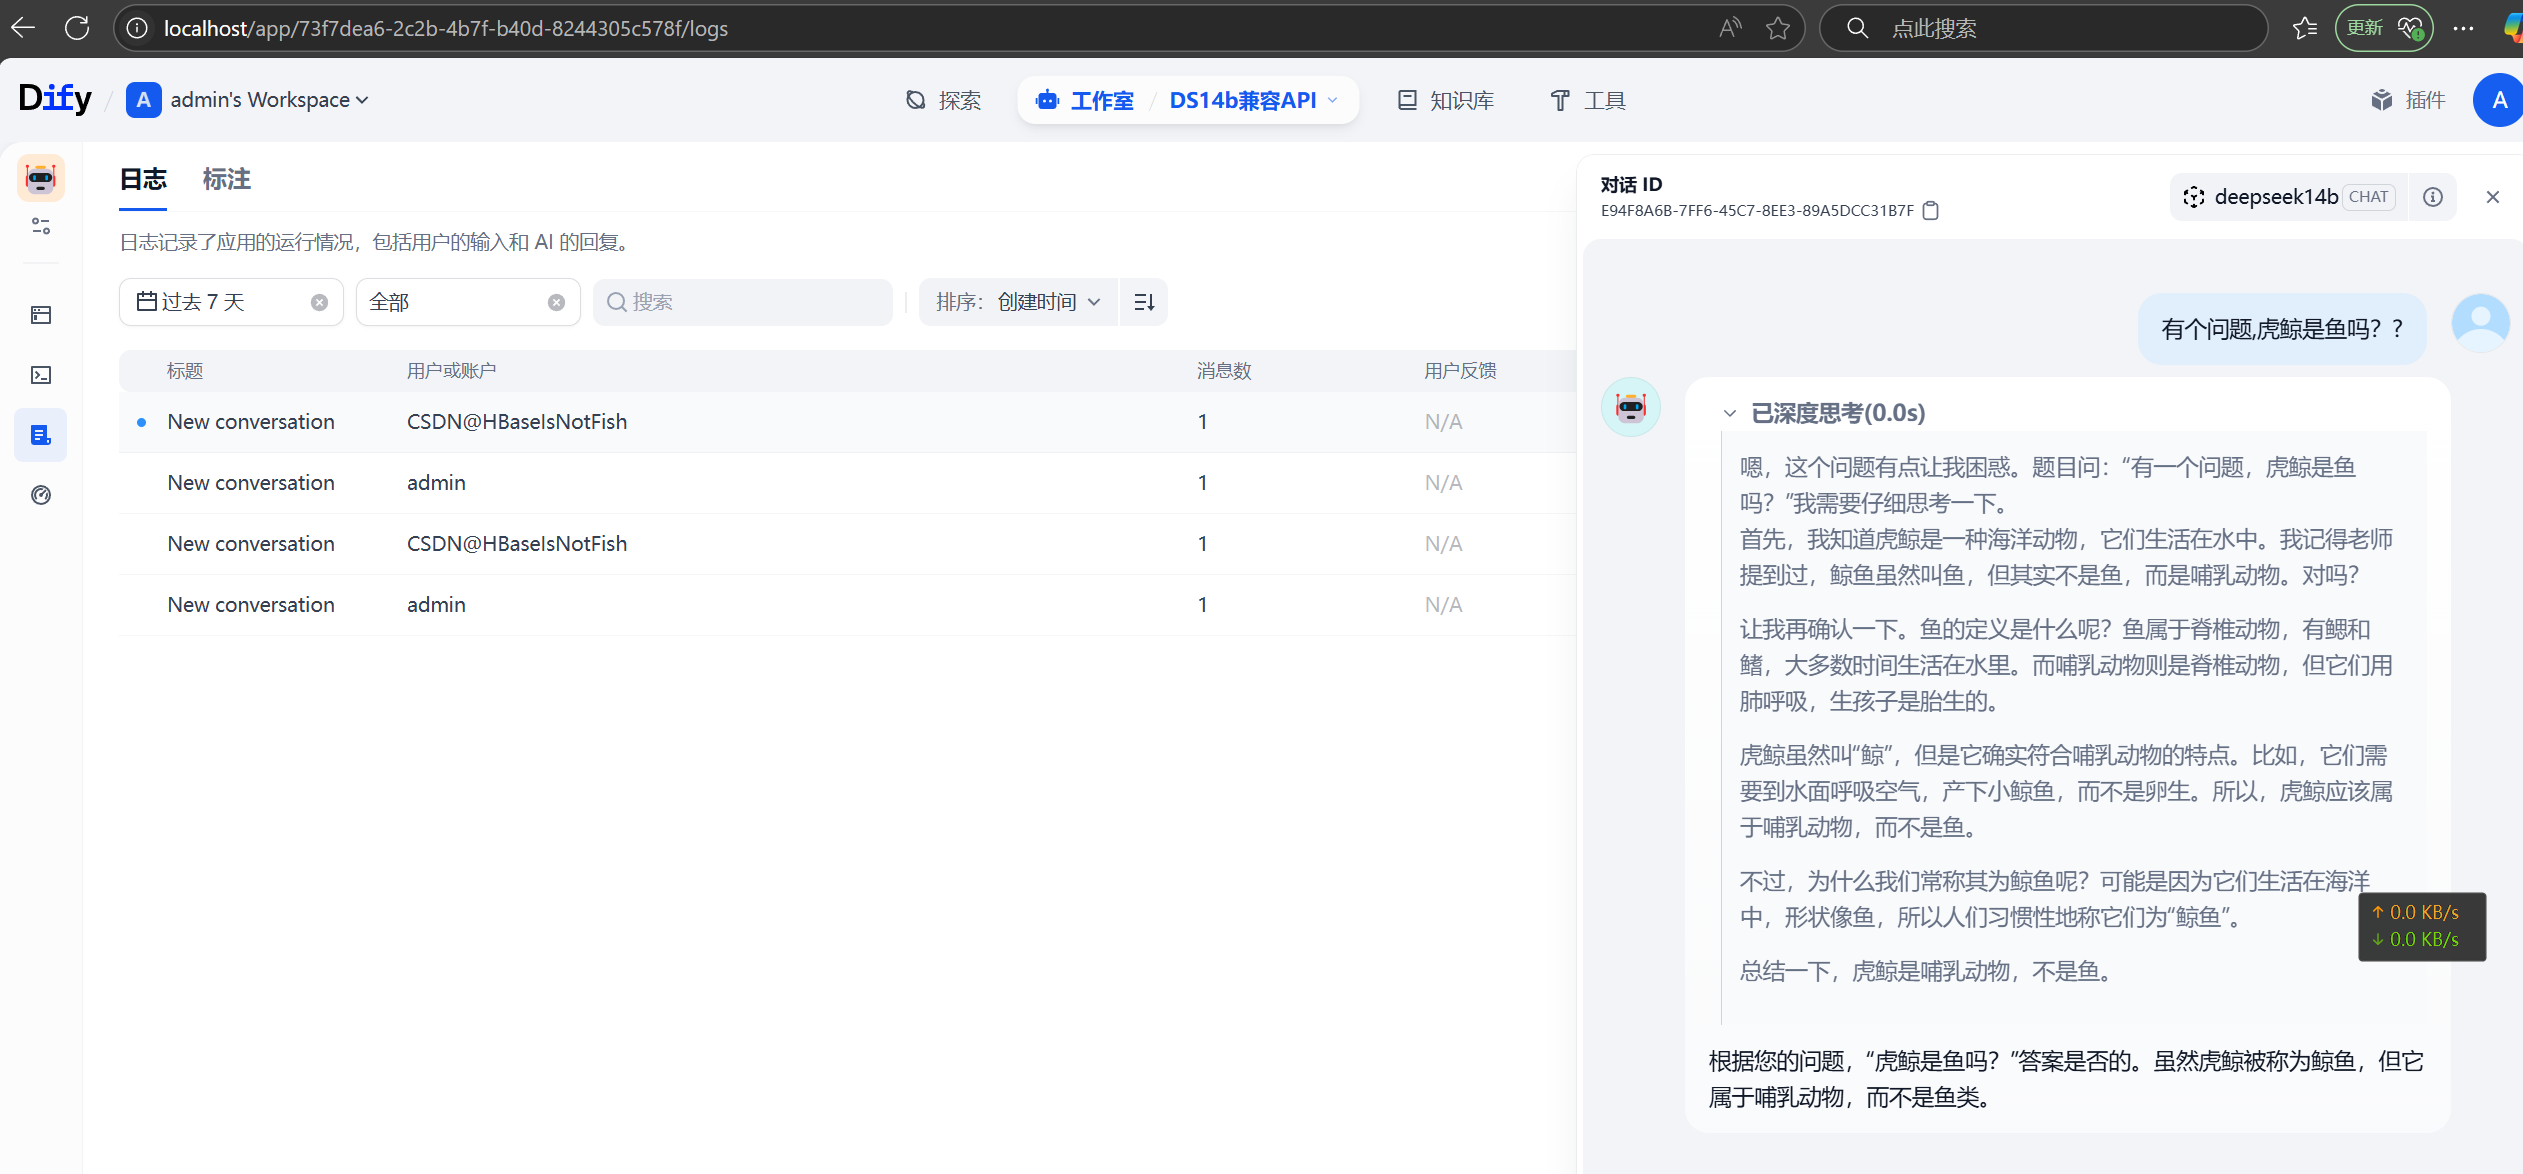Open the 知识库 menu item
Viewport: 2523px width, 1174px height.
pos(1446,100)
